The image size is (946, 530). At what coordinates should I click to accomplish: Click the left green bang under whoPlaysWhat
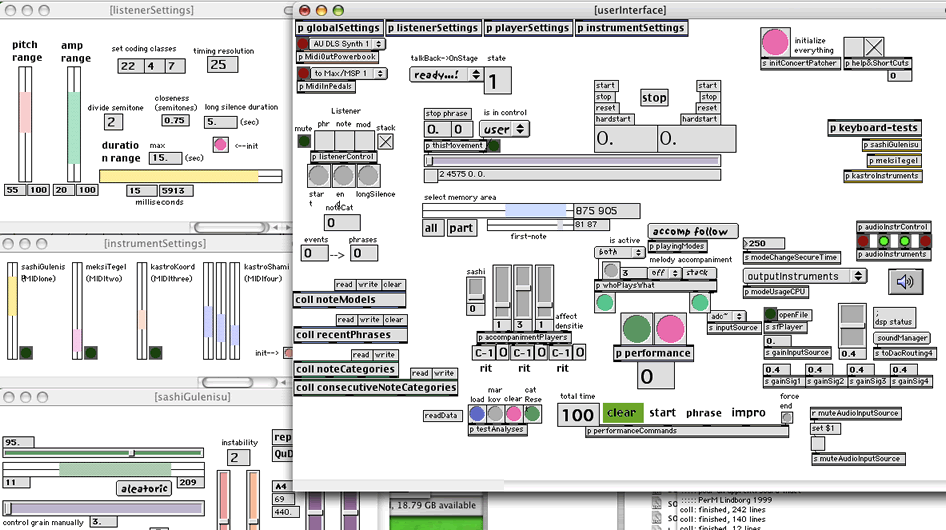[x=605, y=302]
